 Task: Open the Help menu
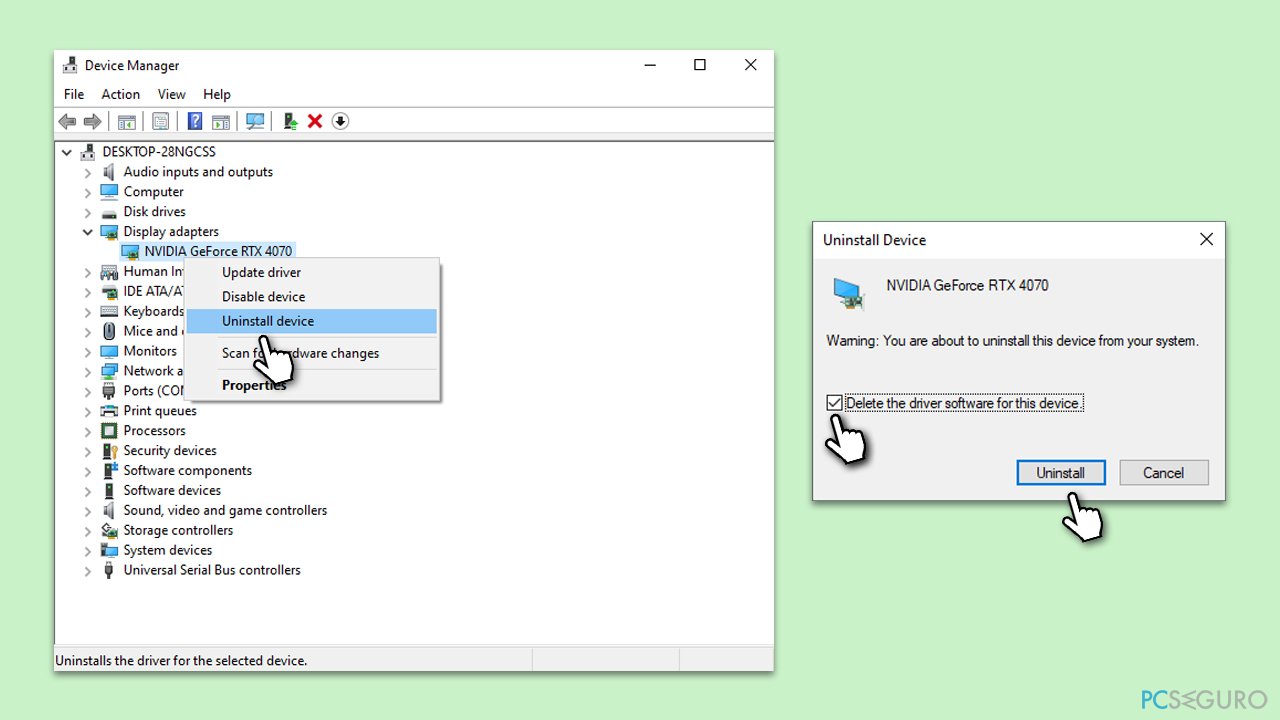click(217, 94)
